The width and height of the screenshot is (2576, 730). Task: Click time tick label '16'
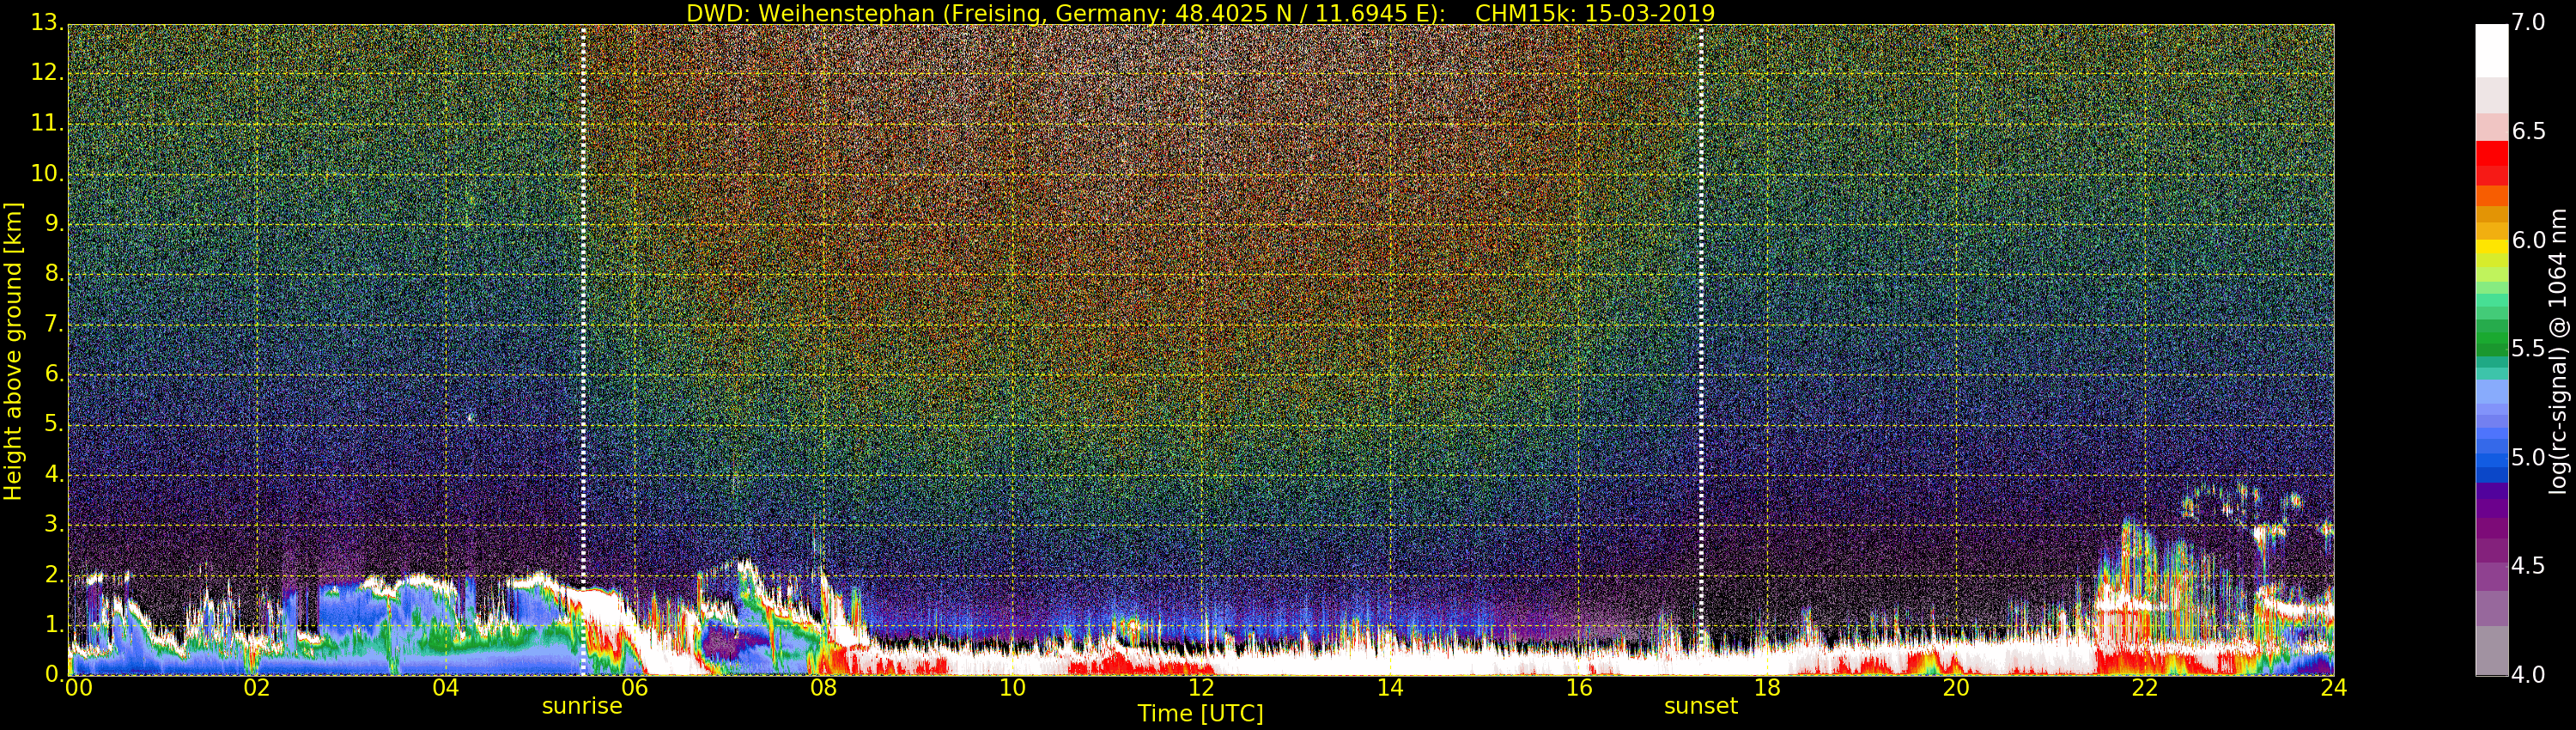[x=1579, y=688]
